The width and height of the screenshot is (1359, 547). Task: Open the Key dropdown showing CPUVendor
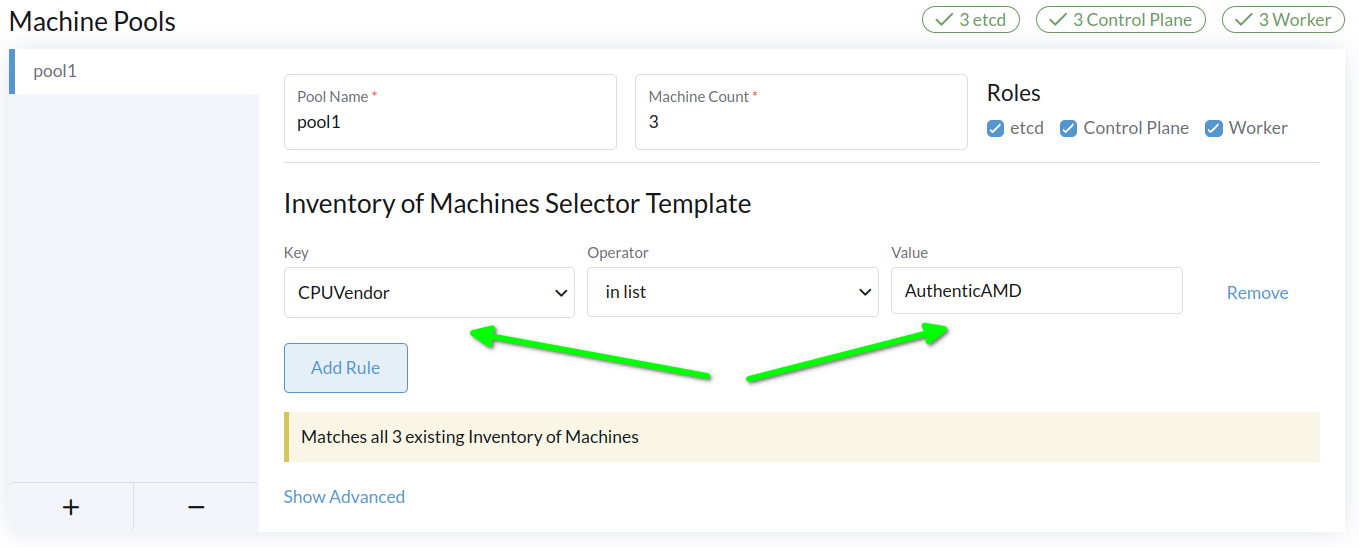pyautogui.click(x=429, y=292)
